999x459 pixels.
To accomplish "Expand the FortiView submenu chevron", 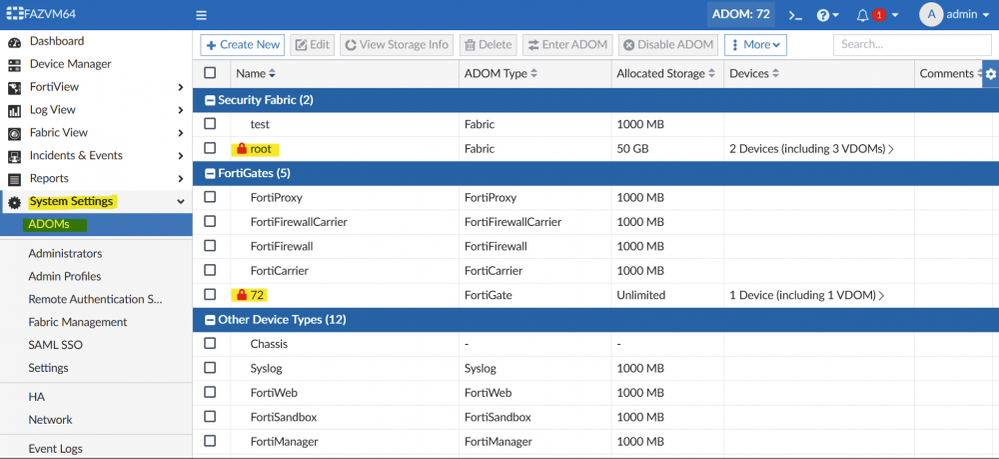I will point(181,87).
